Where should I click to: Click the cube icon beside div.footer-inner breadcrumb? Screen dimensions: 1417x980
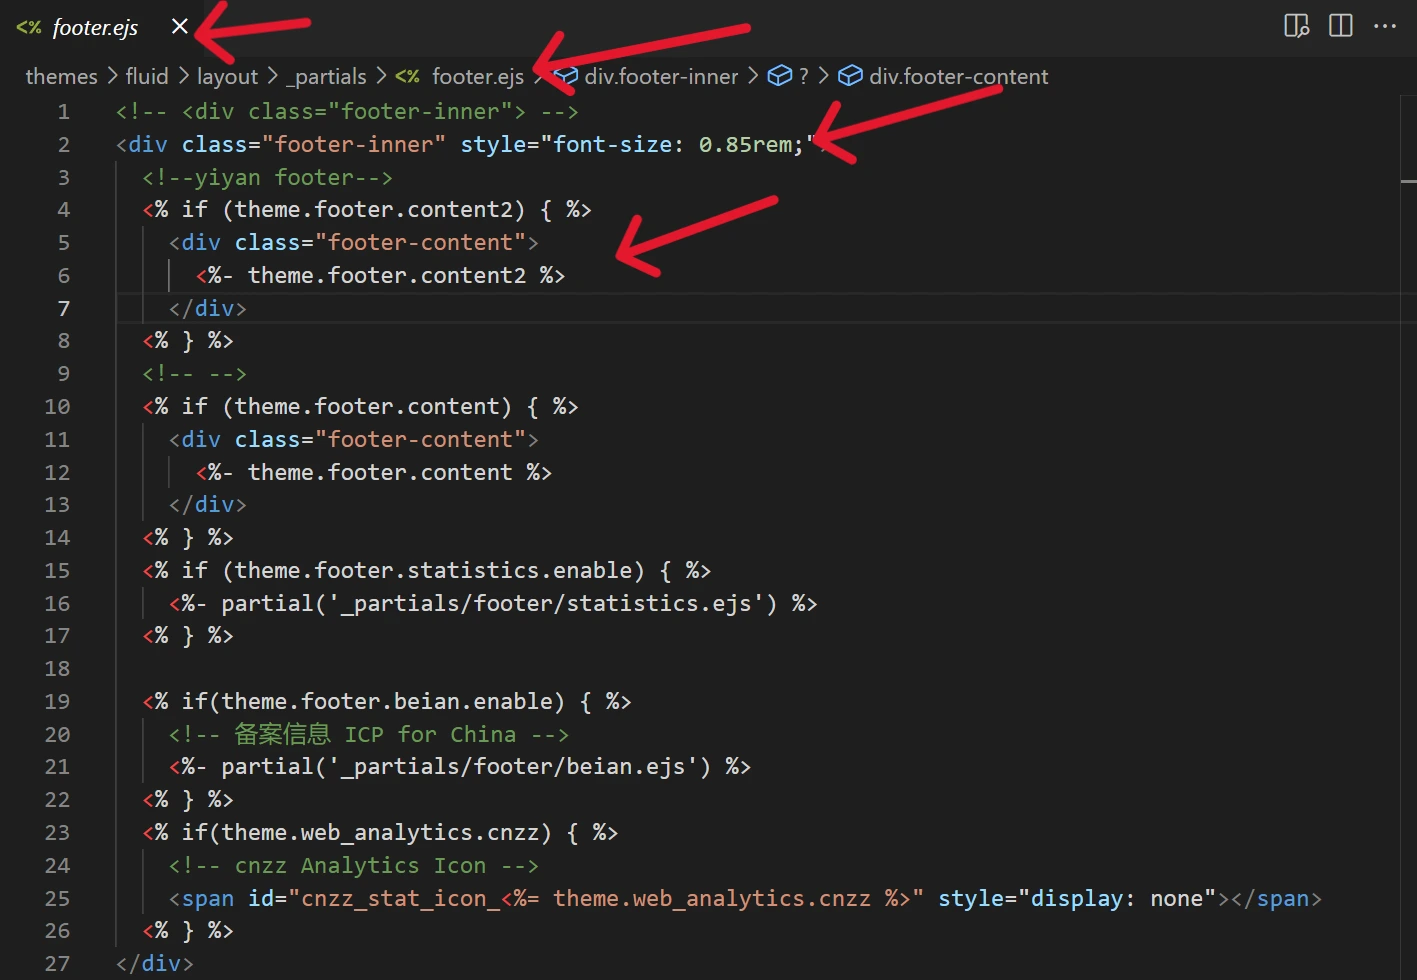coord(567,77)
